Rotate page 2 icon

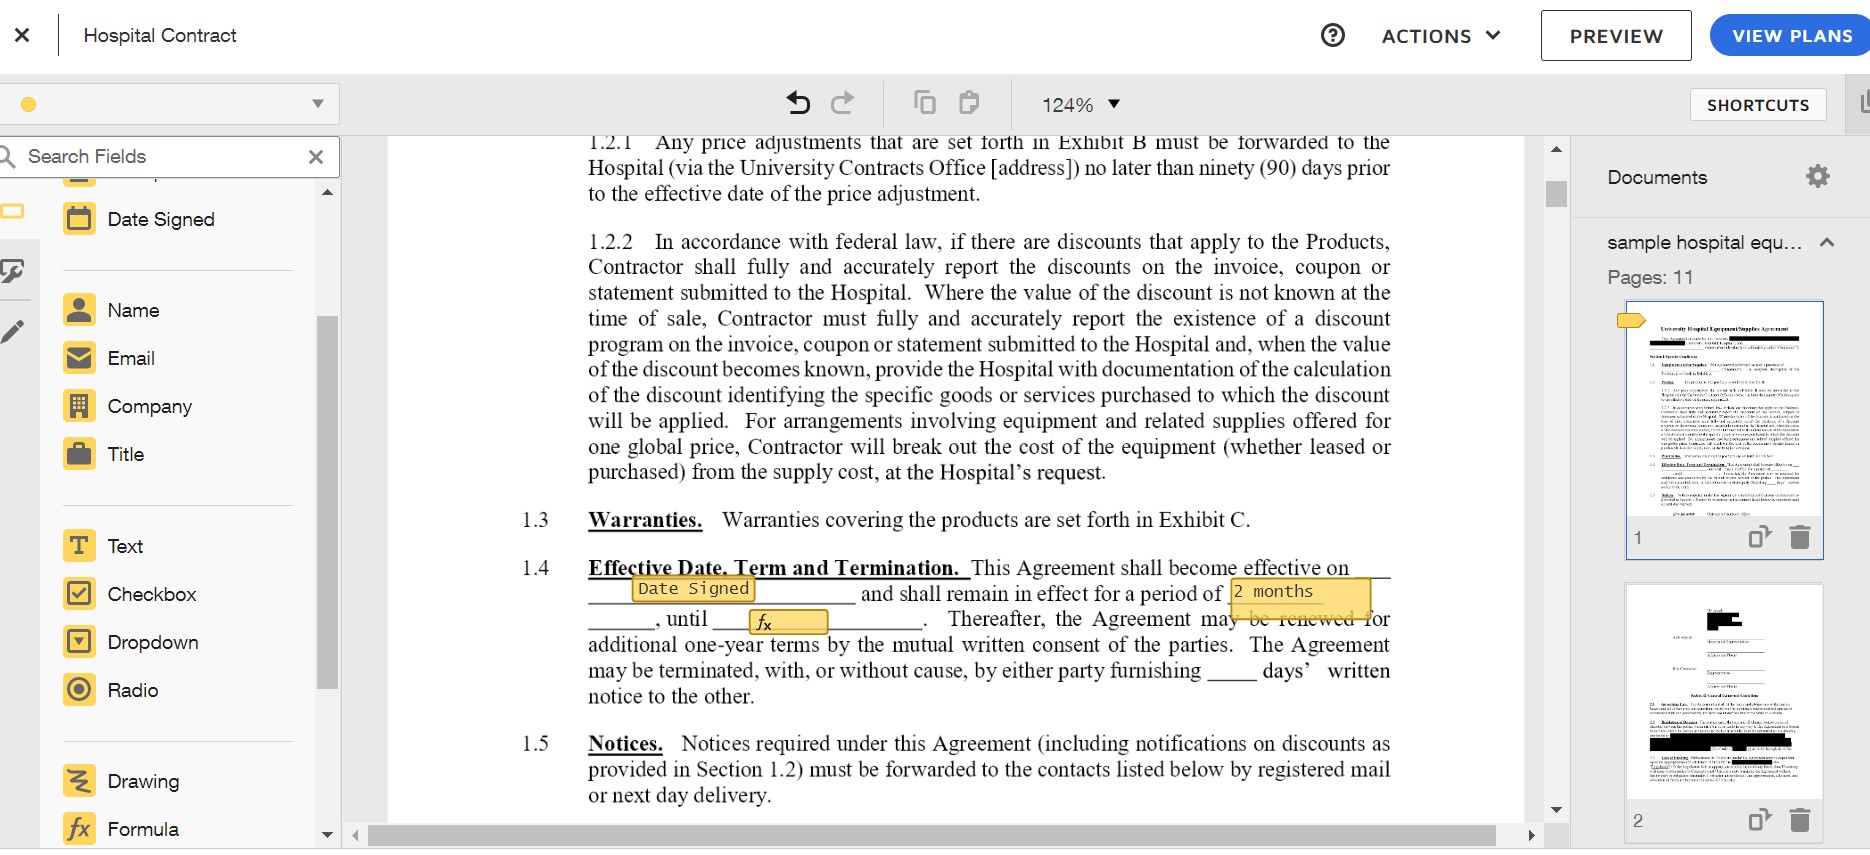point(1759,820)
